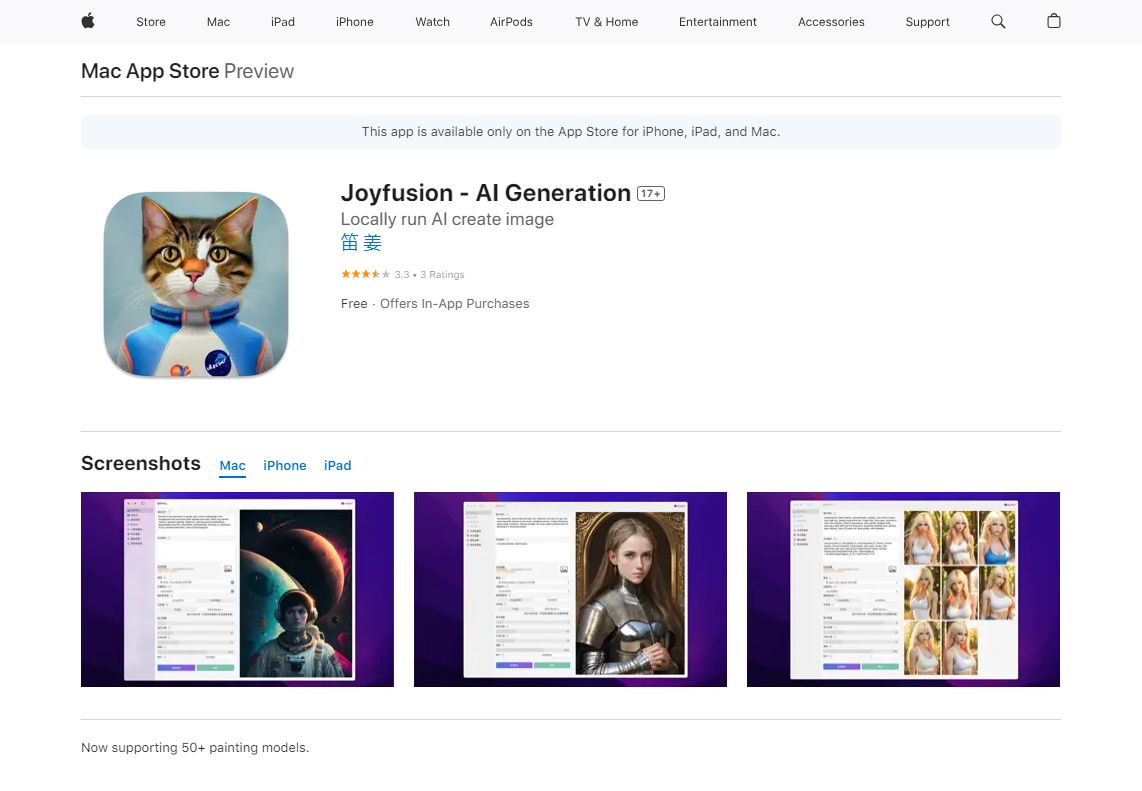Open Mac in navigation bar

(218, 22)
